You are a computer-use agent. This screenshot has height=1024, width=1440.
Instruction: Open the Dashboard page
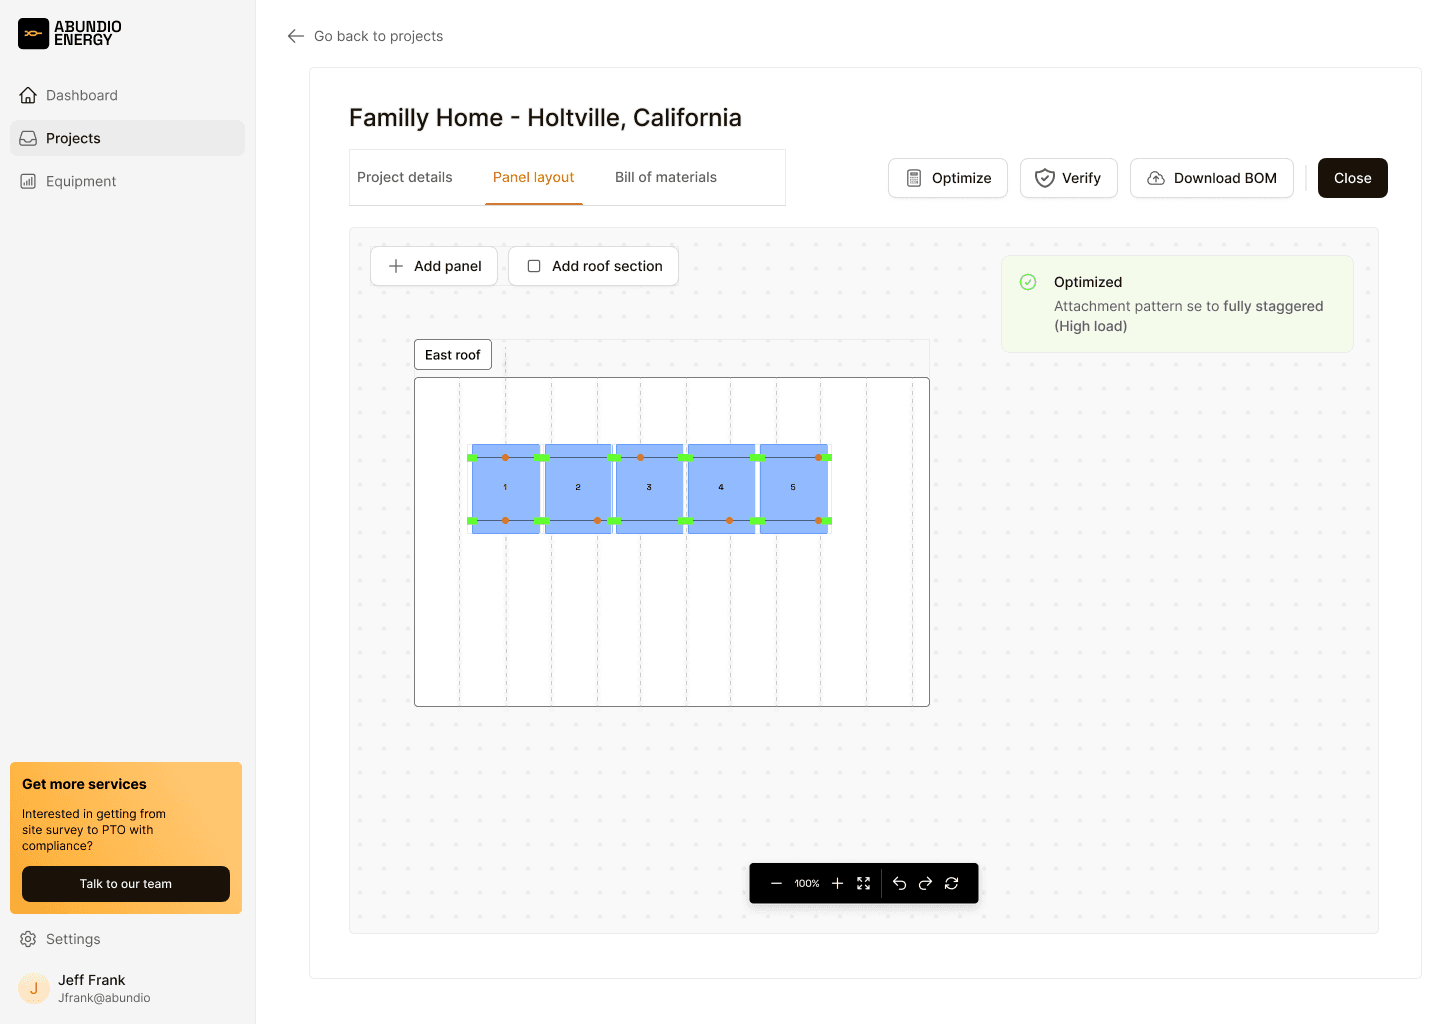(82, 96)
